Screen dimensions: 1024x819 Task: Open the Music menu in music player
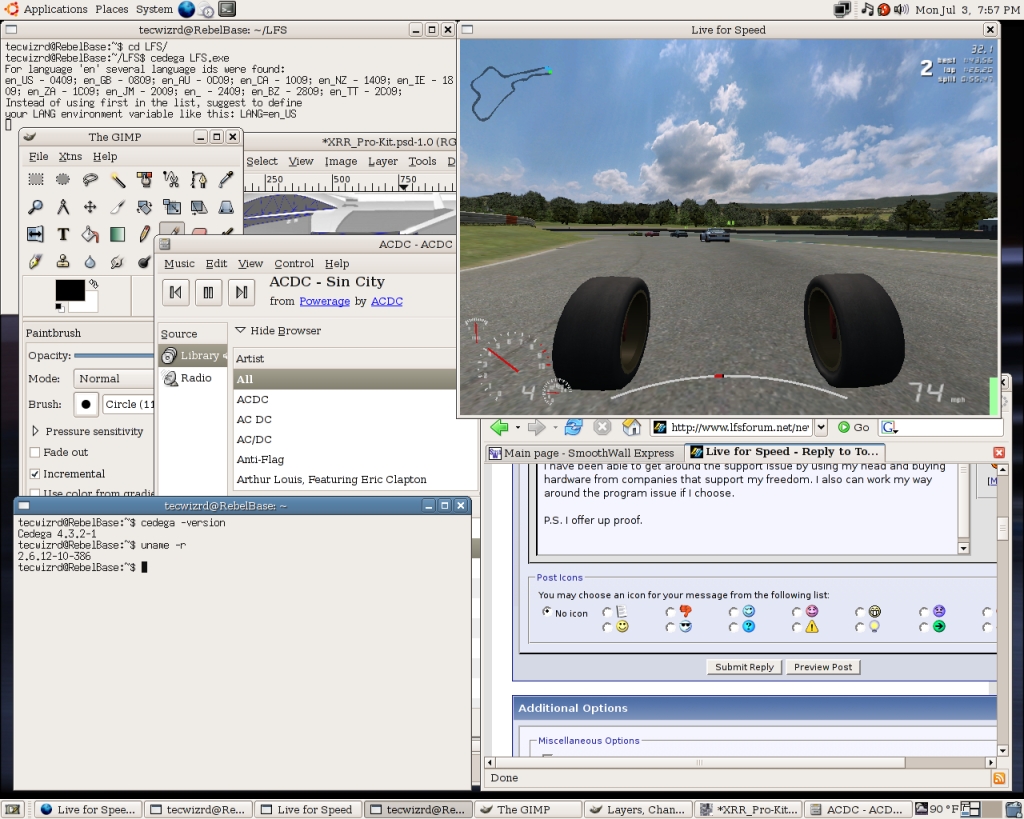[x=179, y=263]
